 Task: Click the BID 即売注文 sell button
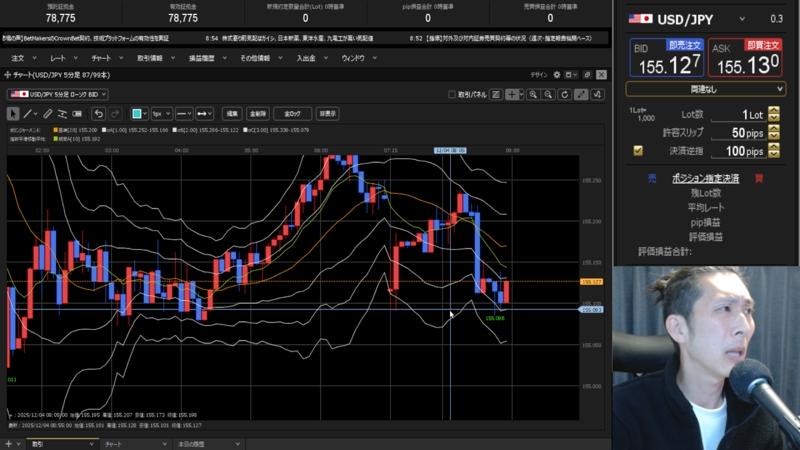click(x=666, y=58)
